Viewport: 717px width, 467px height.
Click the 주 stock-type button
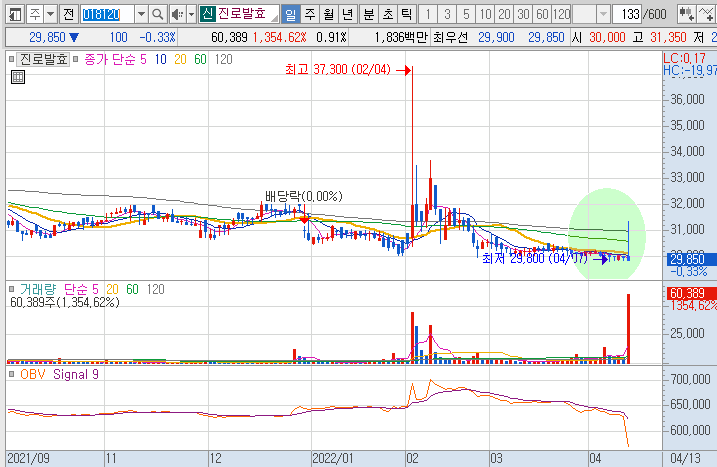click(35, 14)
